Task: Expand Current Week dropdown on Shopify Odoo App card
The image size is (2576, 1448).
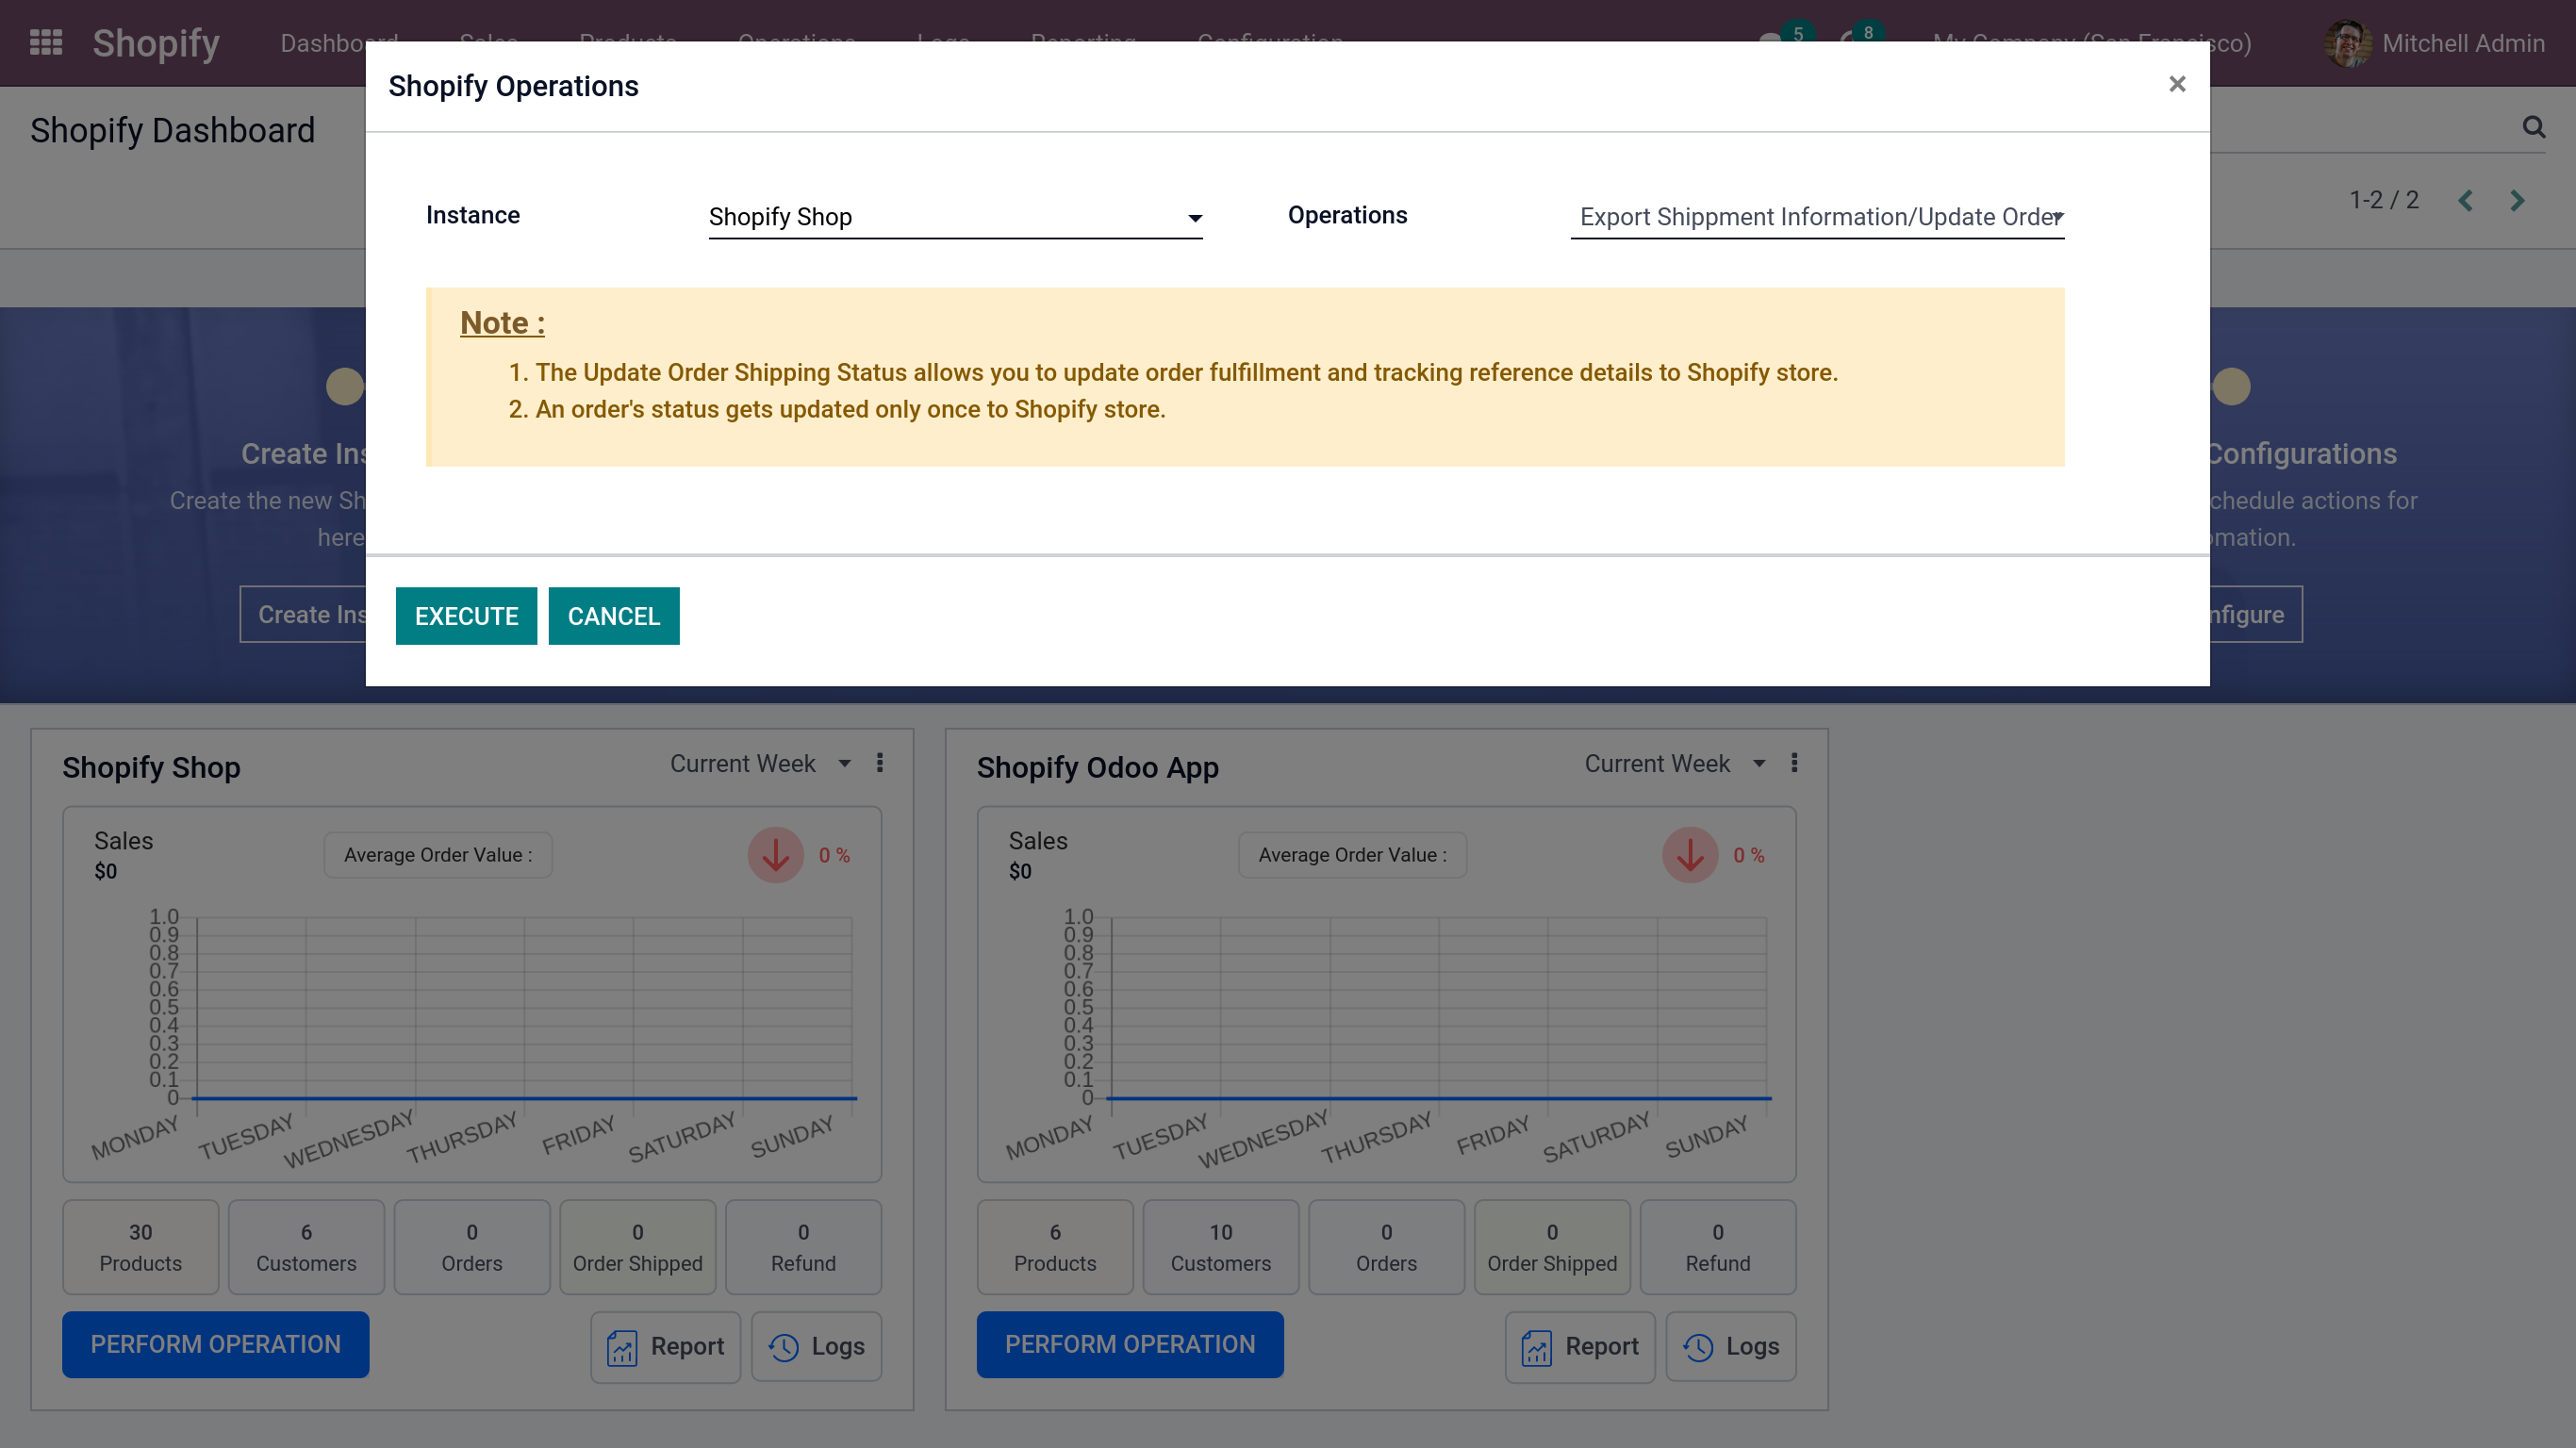Action: click(1675, 763)
